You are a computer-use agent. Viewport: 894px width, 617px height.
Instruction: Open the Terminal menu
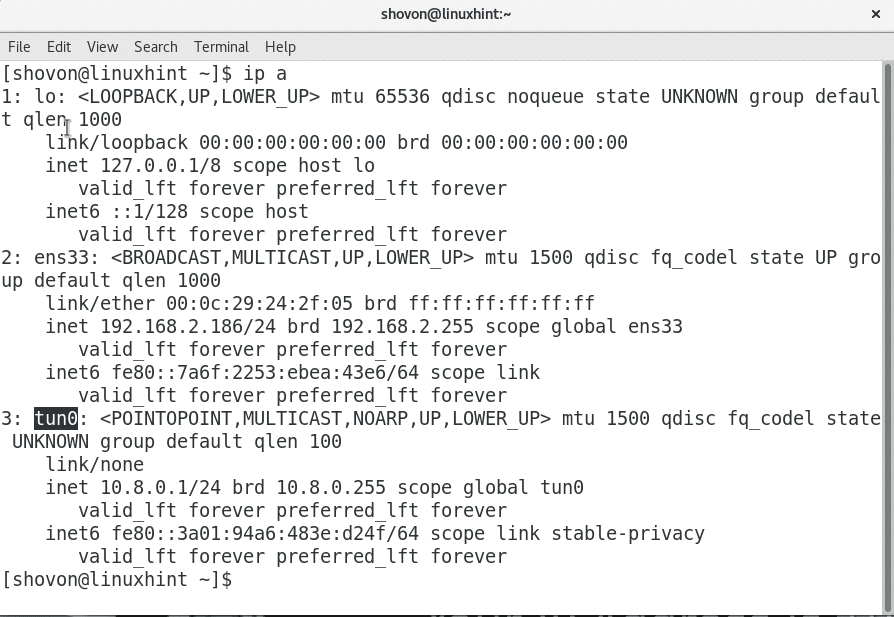pyautogui.click(x=221, y=47)
